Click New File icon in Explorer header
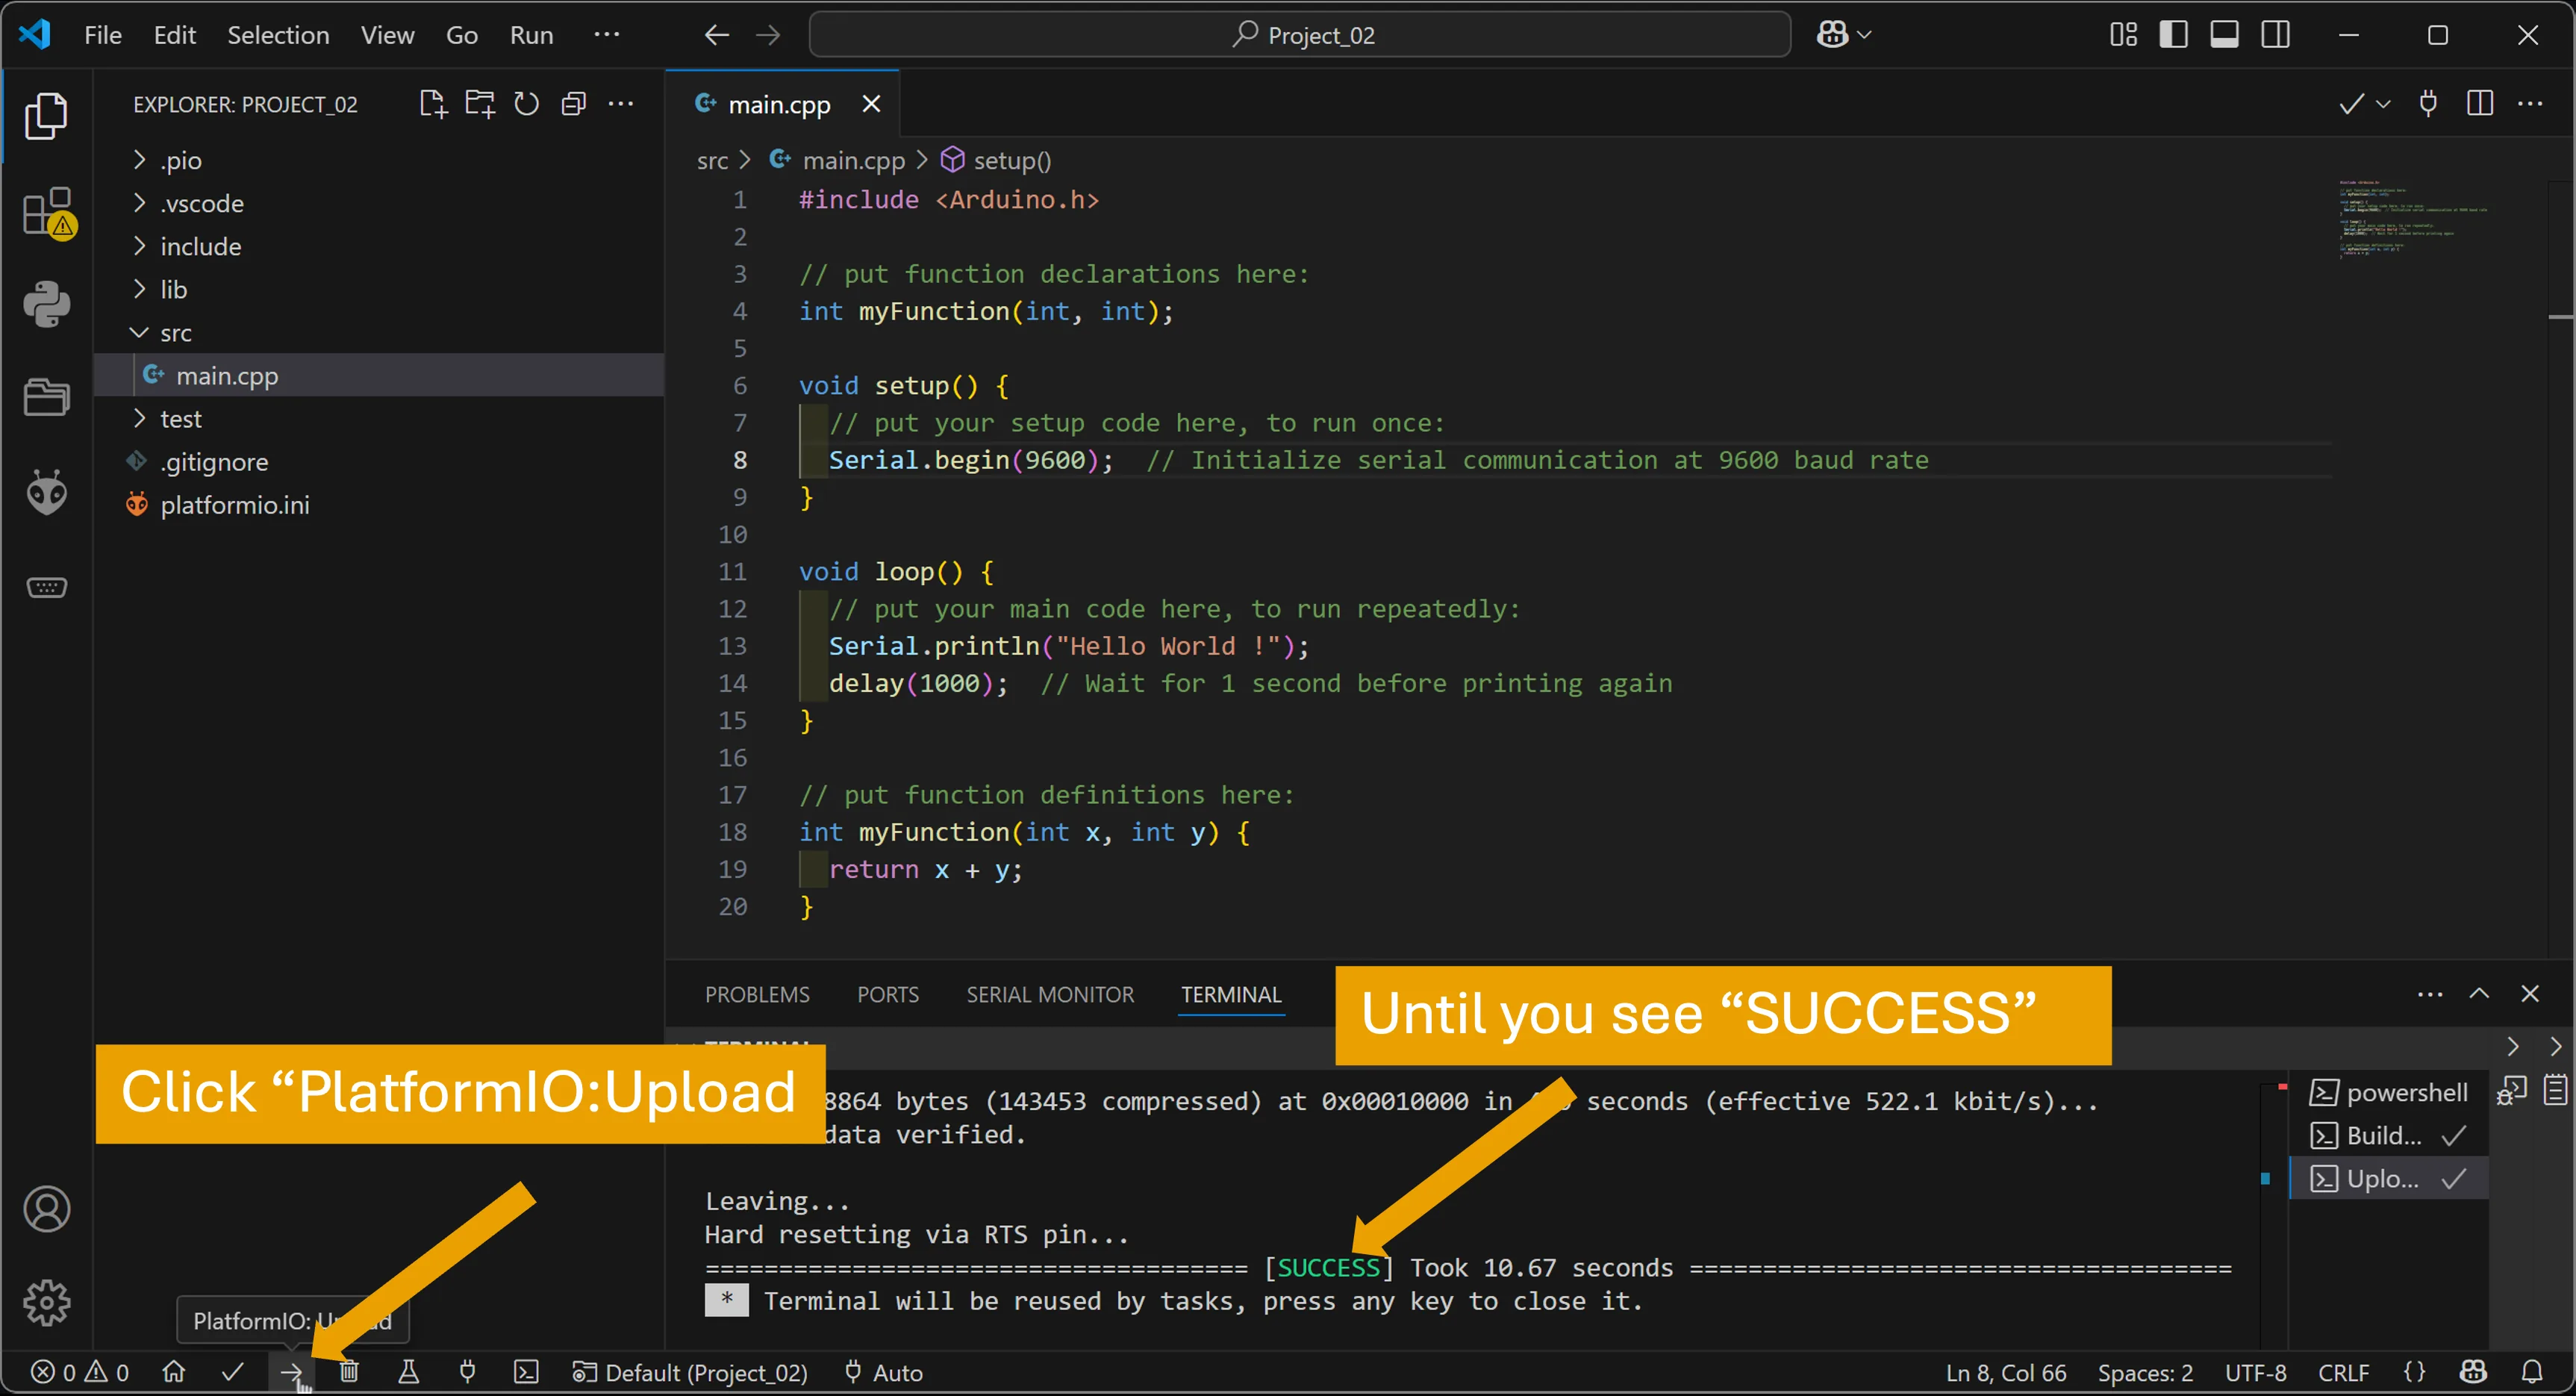Image resolution: width=2576 pixels, height=1396 pixels. [x=432, y=104]
